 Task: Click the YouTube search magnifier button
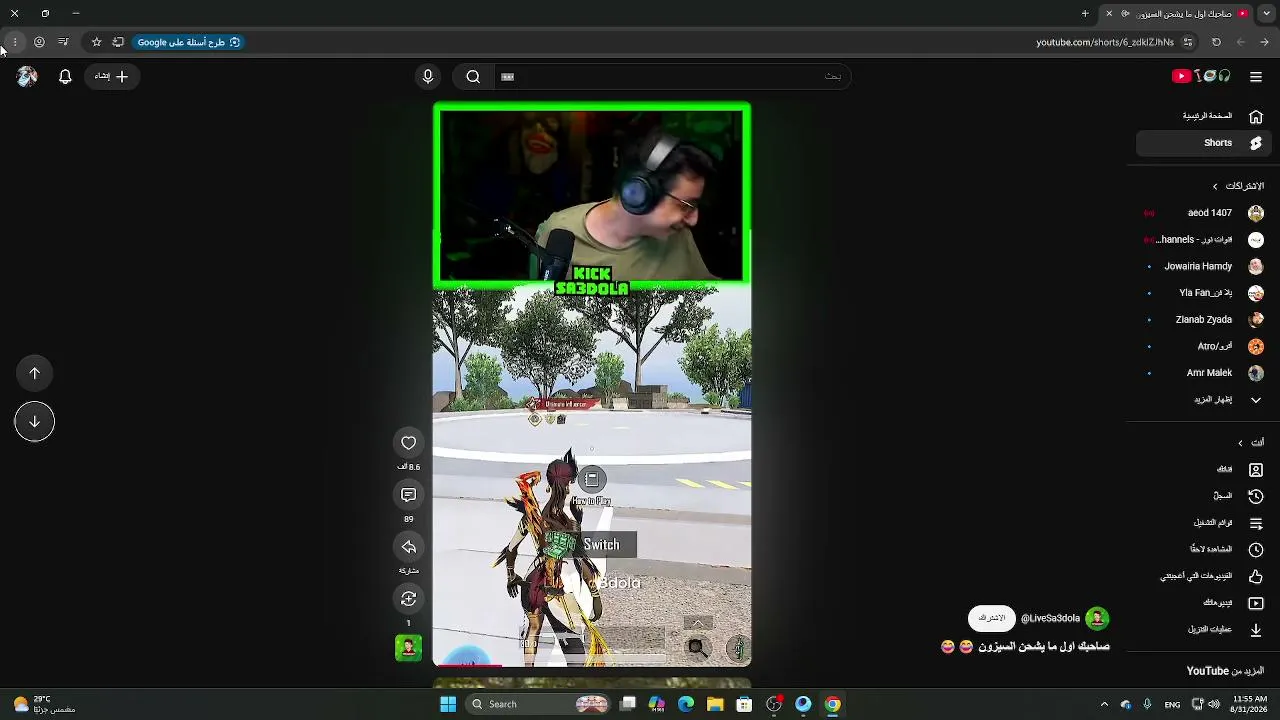point(473,76)
